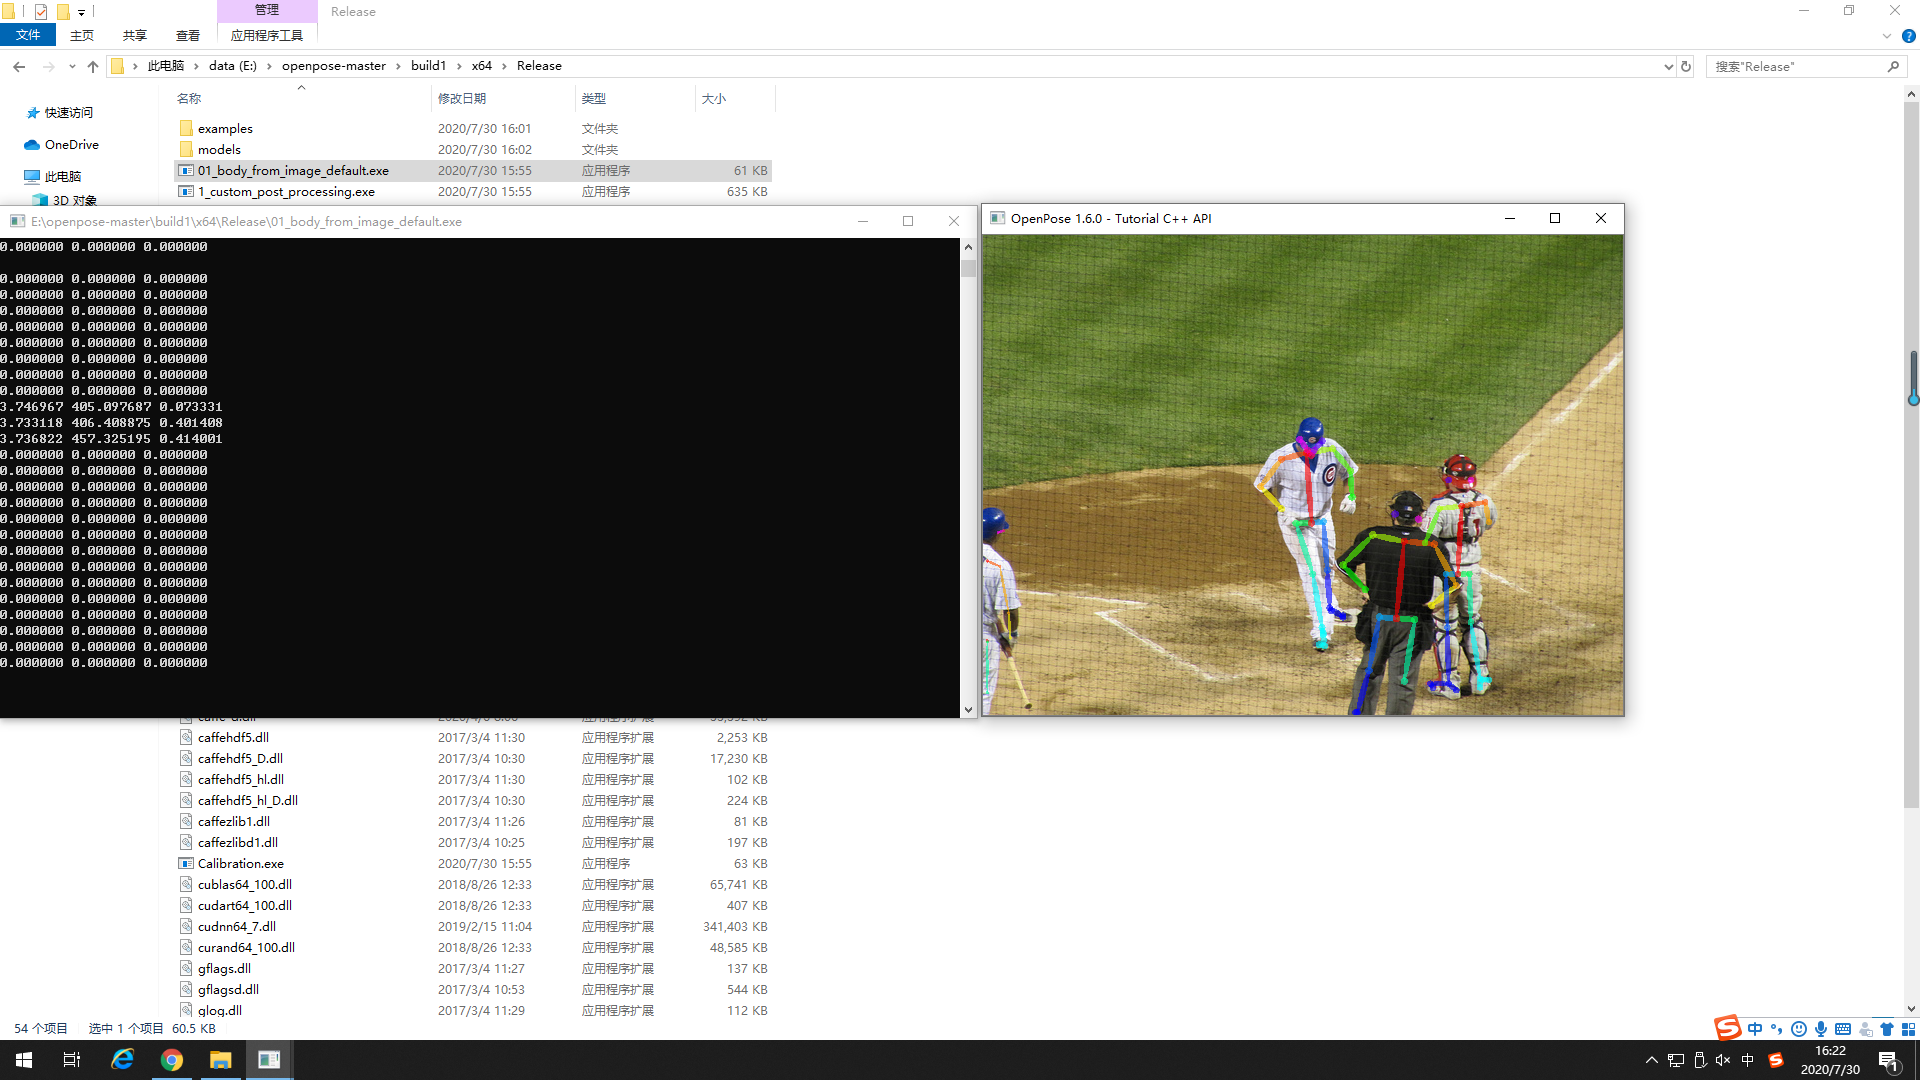Open Internet Explorer from the taskbar
Viewport: 1920px width, 1080px height.
click(x=122, y=1059)
